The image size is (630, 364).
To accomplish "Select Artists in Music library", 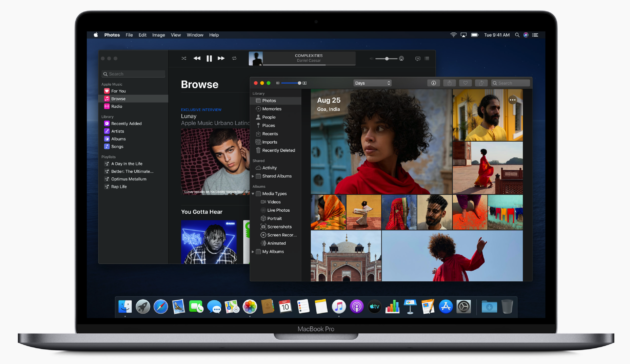I will coord(133,131).
